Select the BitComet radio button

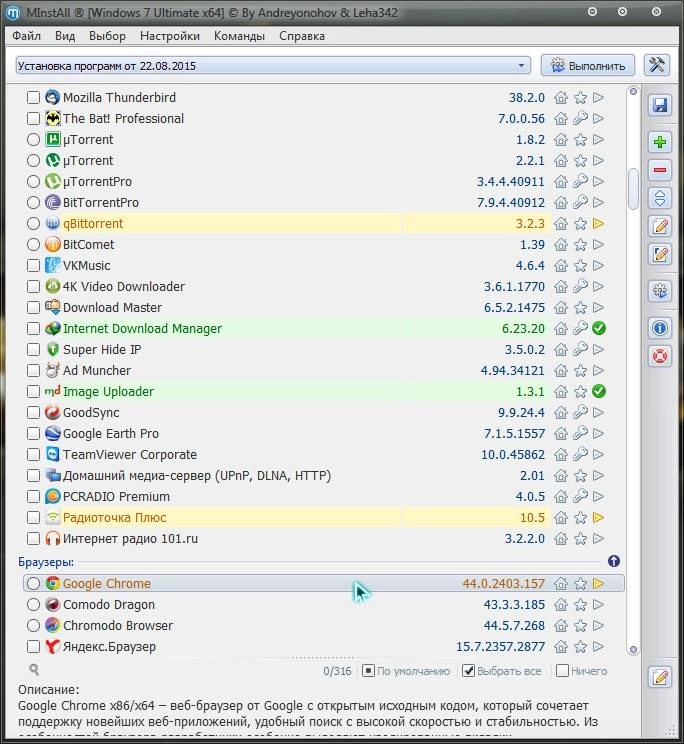point(33,244)
